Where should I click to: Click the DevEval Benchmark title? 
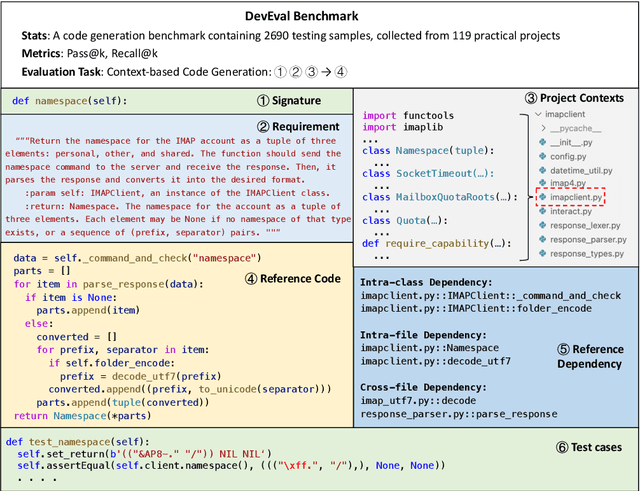tap(319, 17)
